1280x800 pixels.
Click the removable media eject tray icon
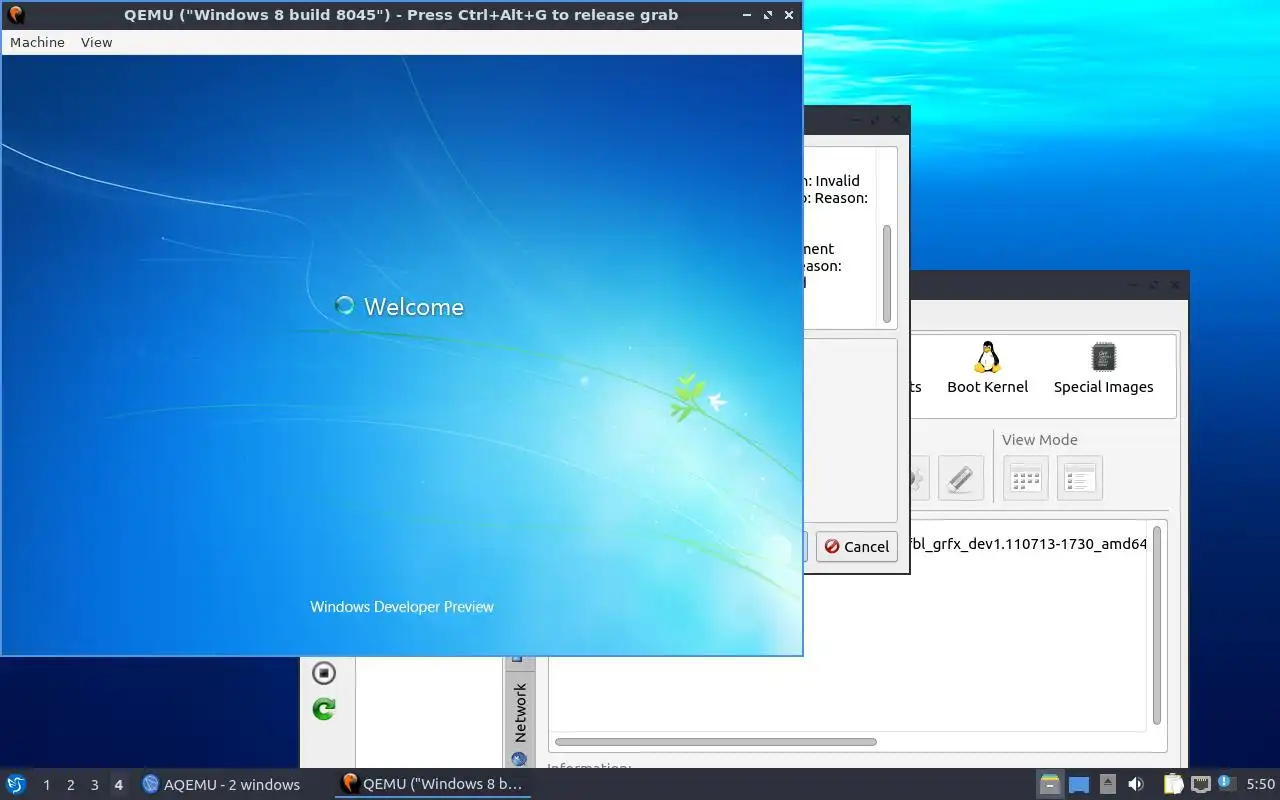[1108, 784]
